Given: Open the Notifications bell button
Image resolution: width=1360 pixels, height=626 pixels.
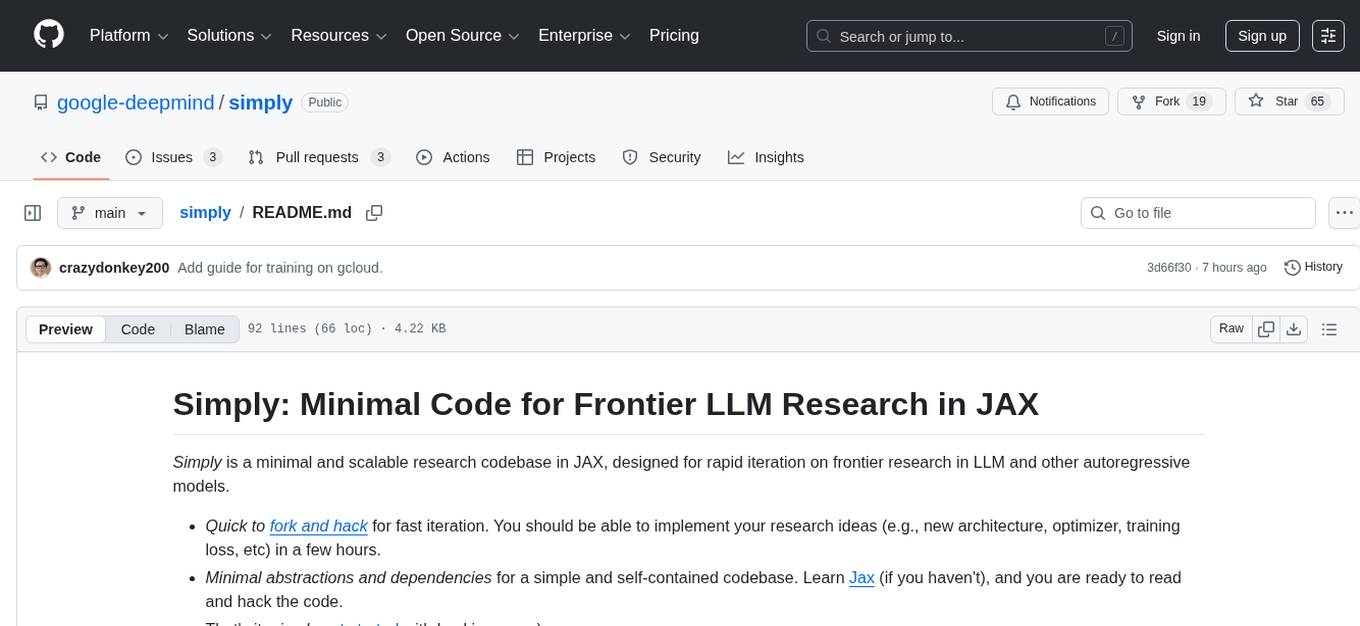Looking at the screenshot, I should [x=1050, y=101].
